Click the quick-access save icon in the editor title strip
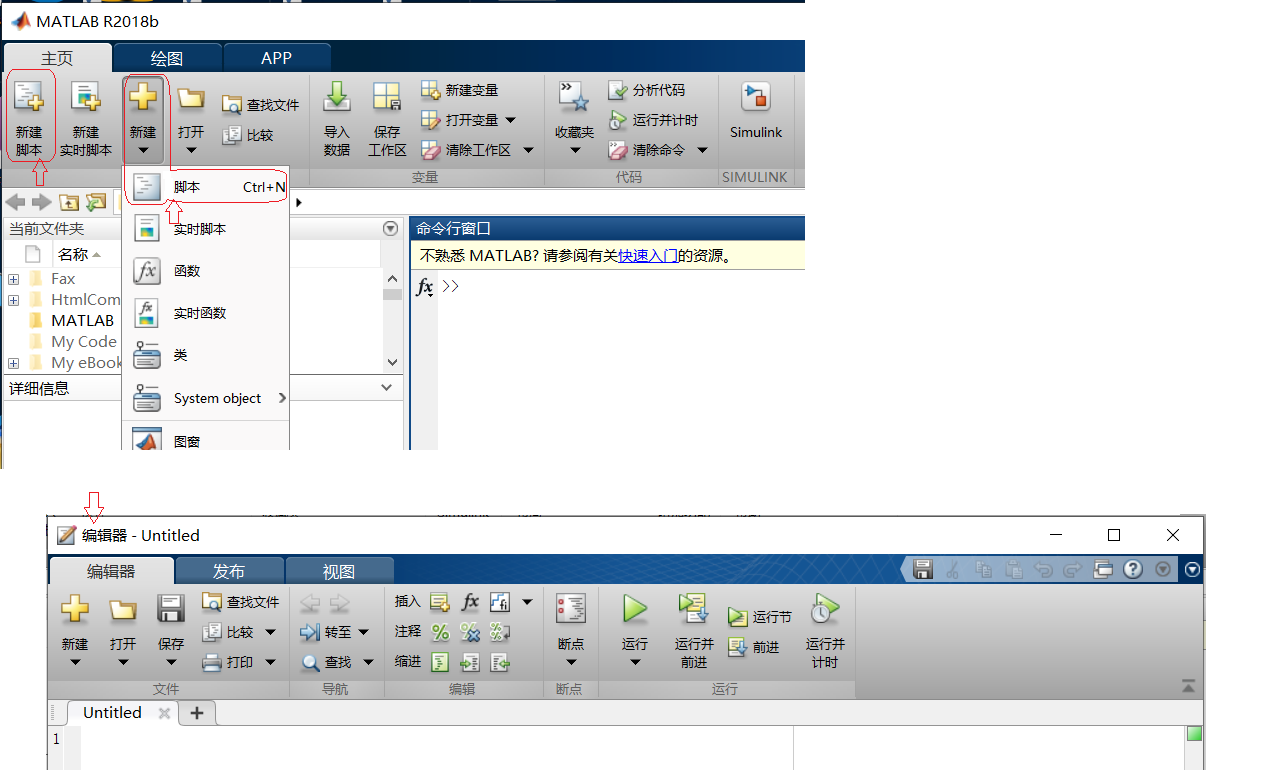The width and height of the screenshot is (1288, 783). click(923, 569)
